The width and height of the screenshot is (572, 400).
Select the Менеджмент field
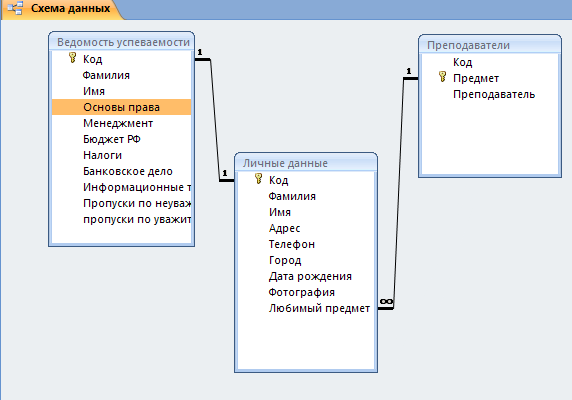(121, 123)
